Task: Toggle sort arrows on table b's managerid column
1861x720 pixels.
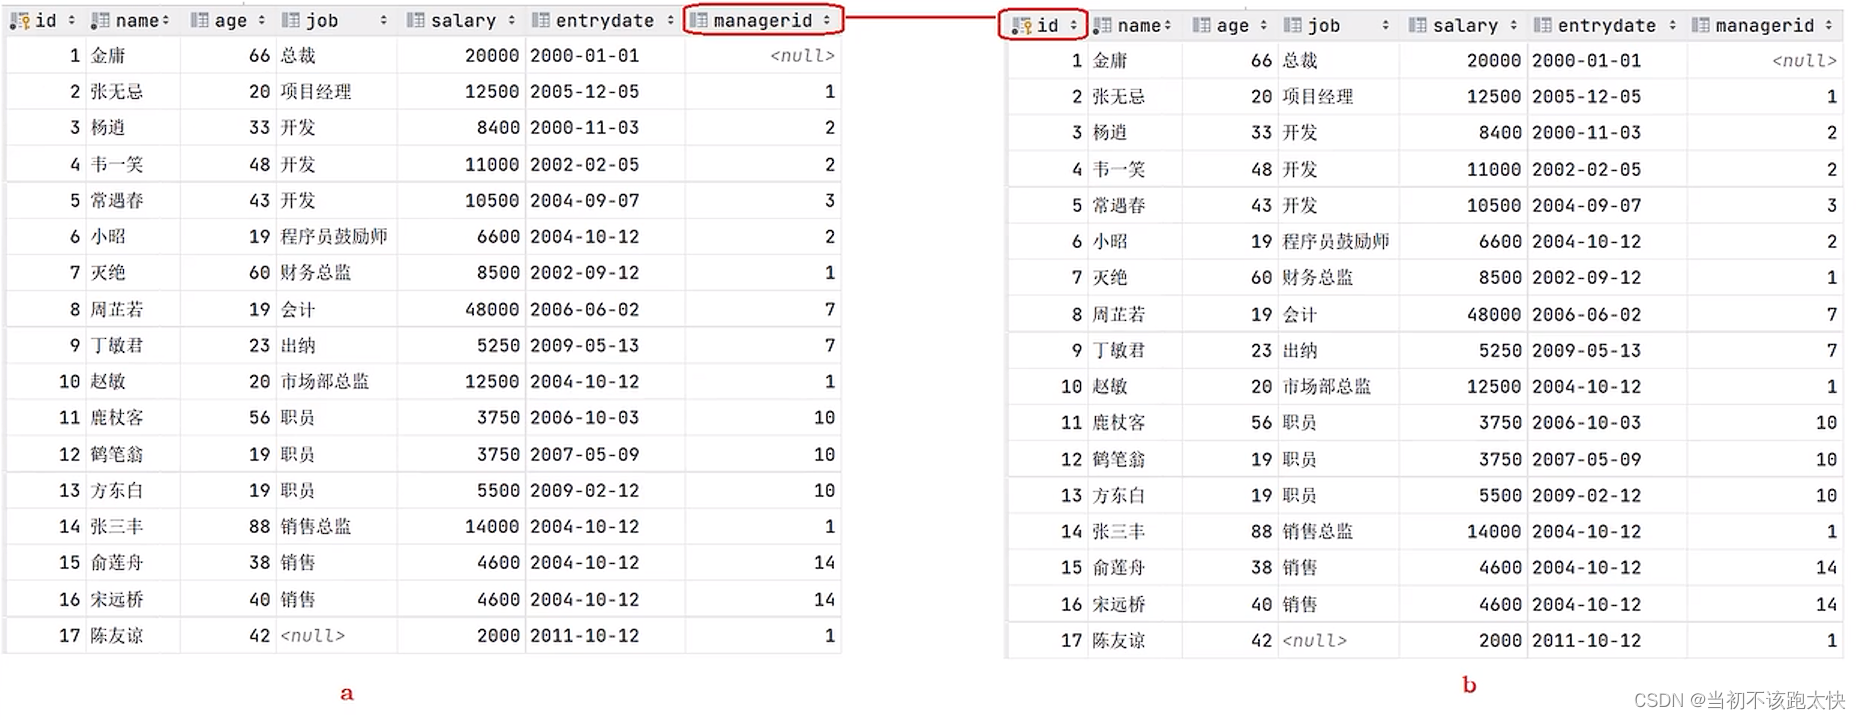Action: (1829, 25)
